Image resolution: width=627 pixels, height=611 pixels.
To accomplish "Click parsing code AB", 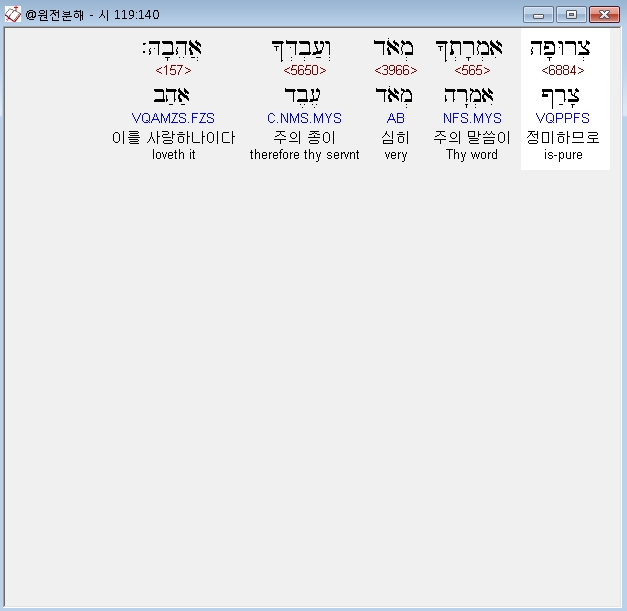I will 395,118.
